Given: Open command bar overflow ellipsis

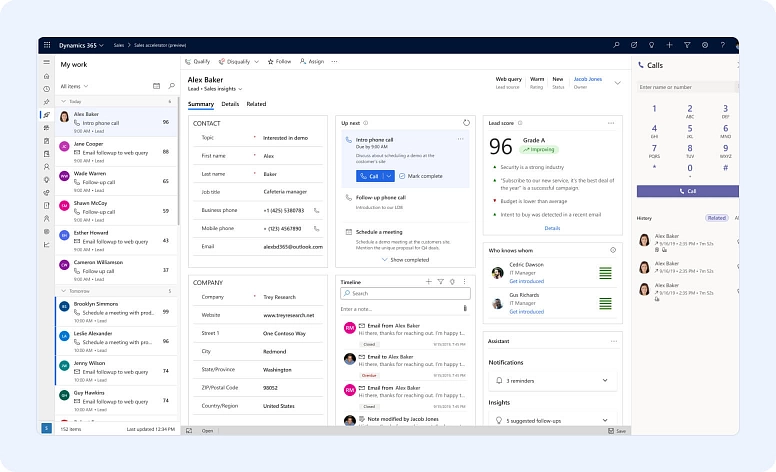Looking at the screenshot, I should [335, 62].
